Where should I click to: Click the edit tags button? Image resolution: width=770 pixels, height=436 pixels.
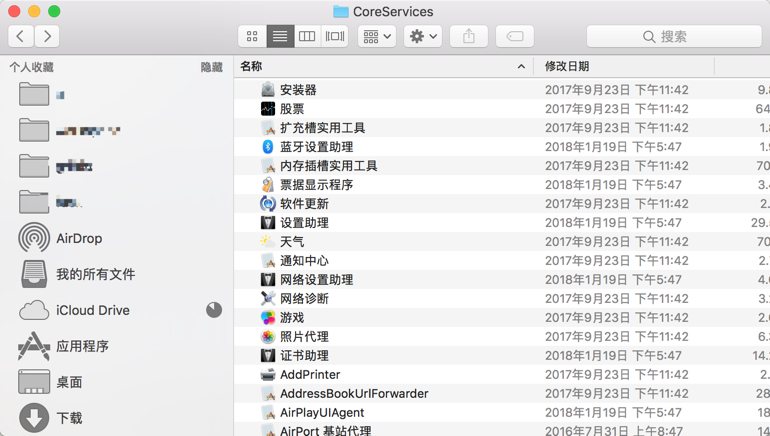(x=515, y=36)
